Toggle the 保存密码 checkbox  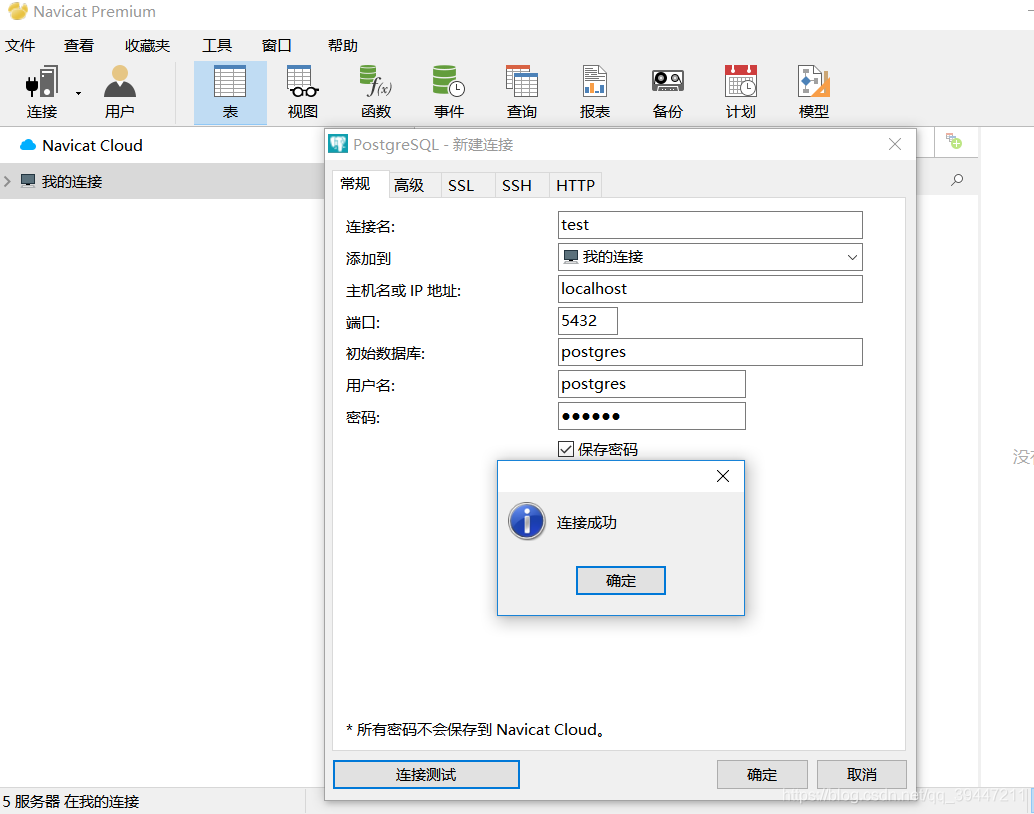tap(566, 449)
